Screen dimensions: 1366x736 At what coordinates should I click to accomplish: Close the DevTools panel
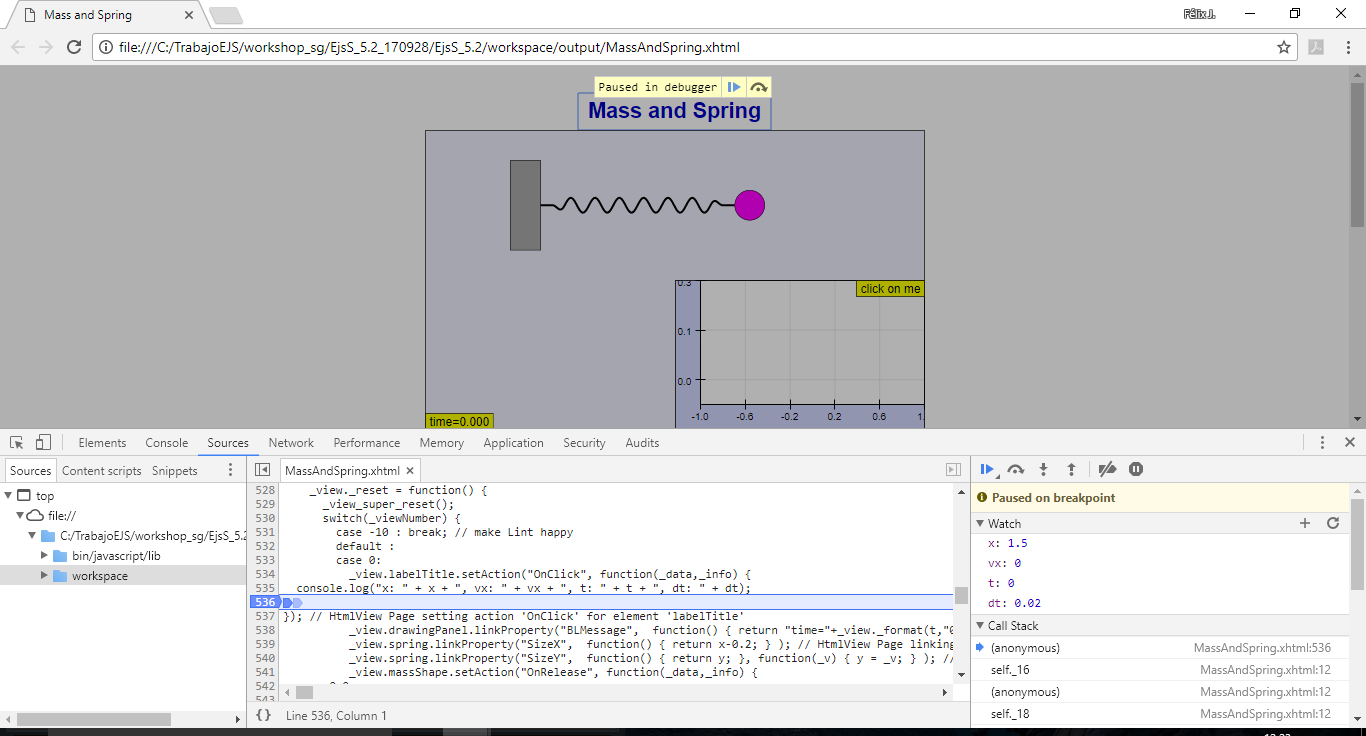(x=1350, y=443)
